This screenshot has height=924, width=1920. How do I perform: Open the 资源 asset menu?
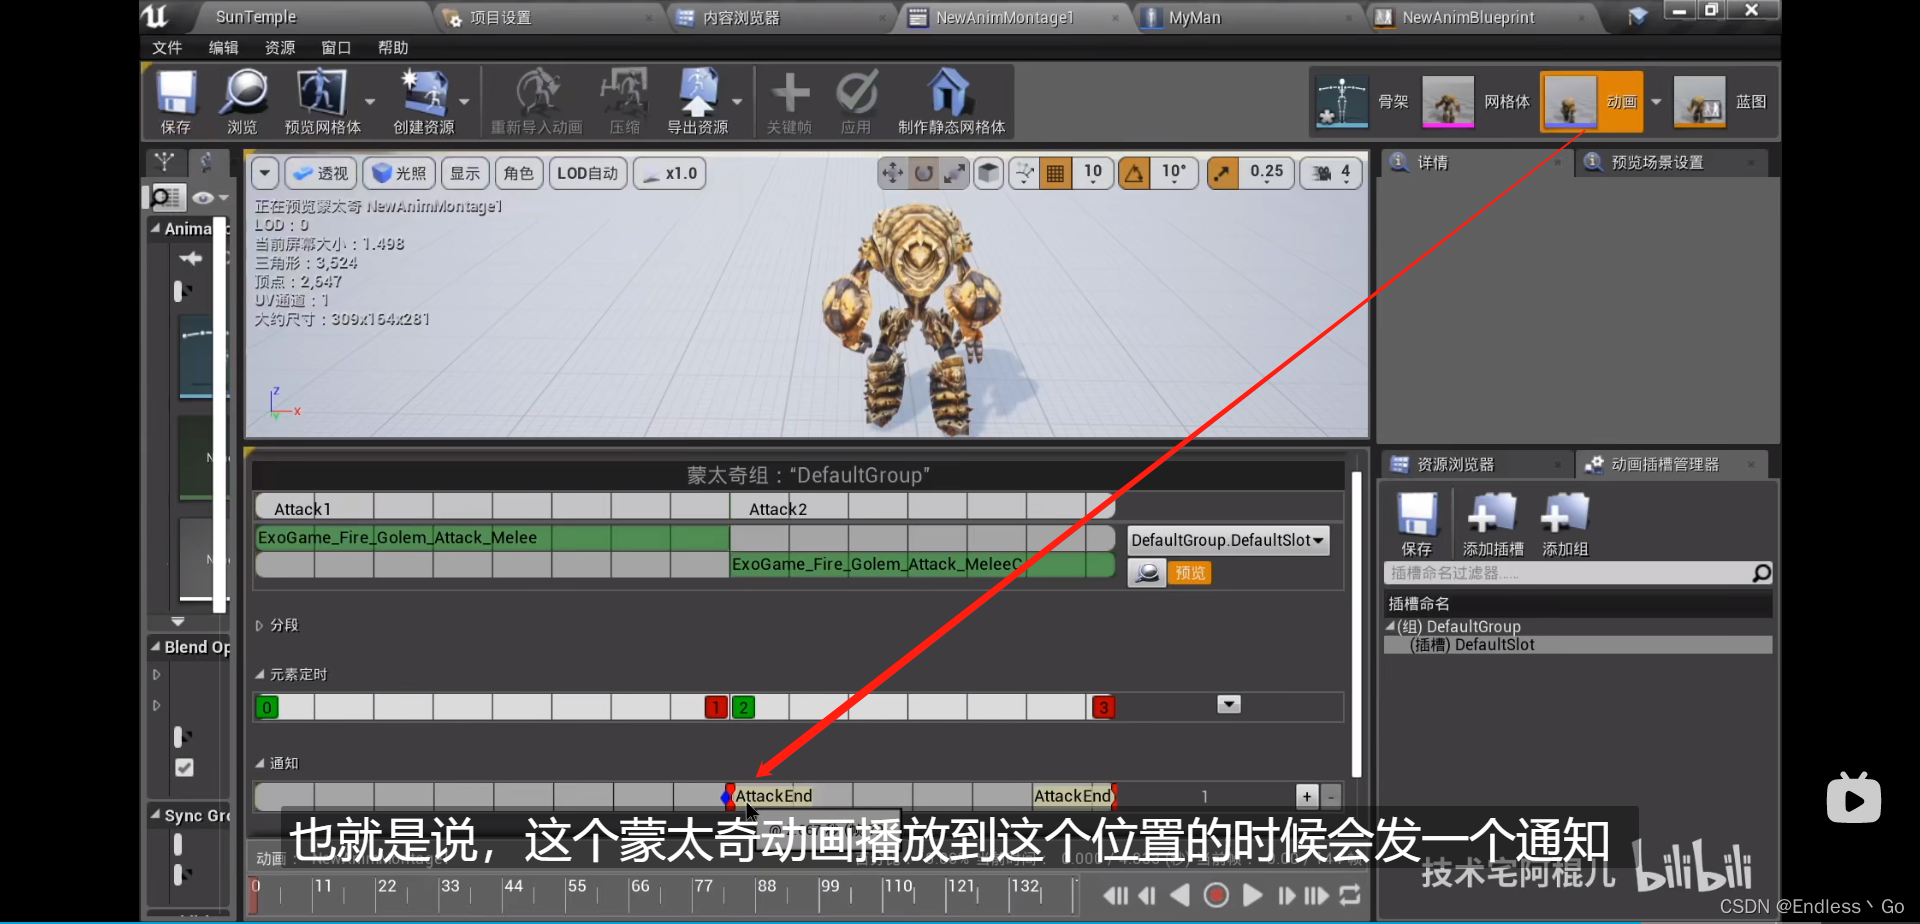[280, 48]
